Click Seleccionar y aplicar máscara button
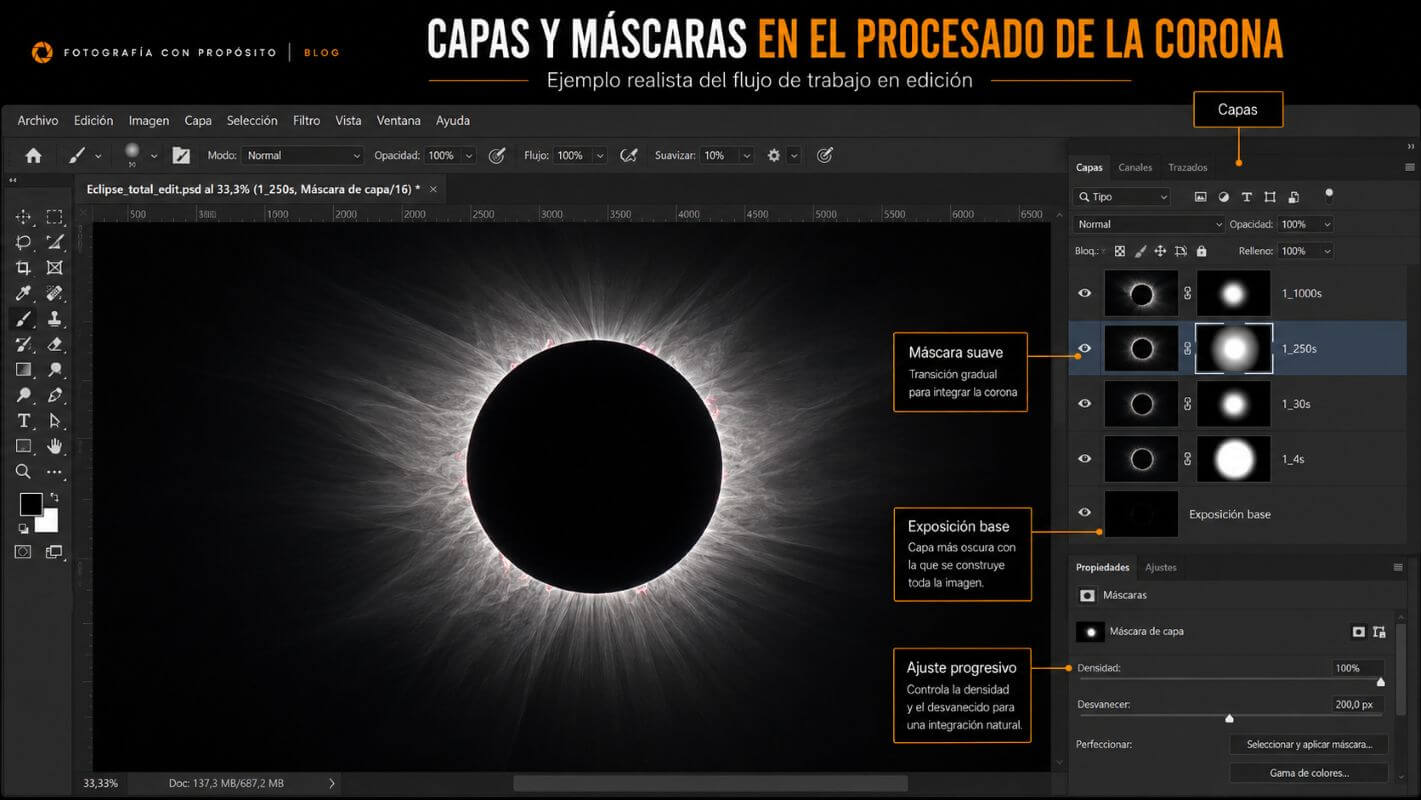The height and width of the screenshot is (800, 1421). pyautogui.click(x=1309, y=744)
